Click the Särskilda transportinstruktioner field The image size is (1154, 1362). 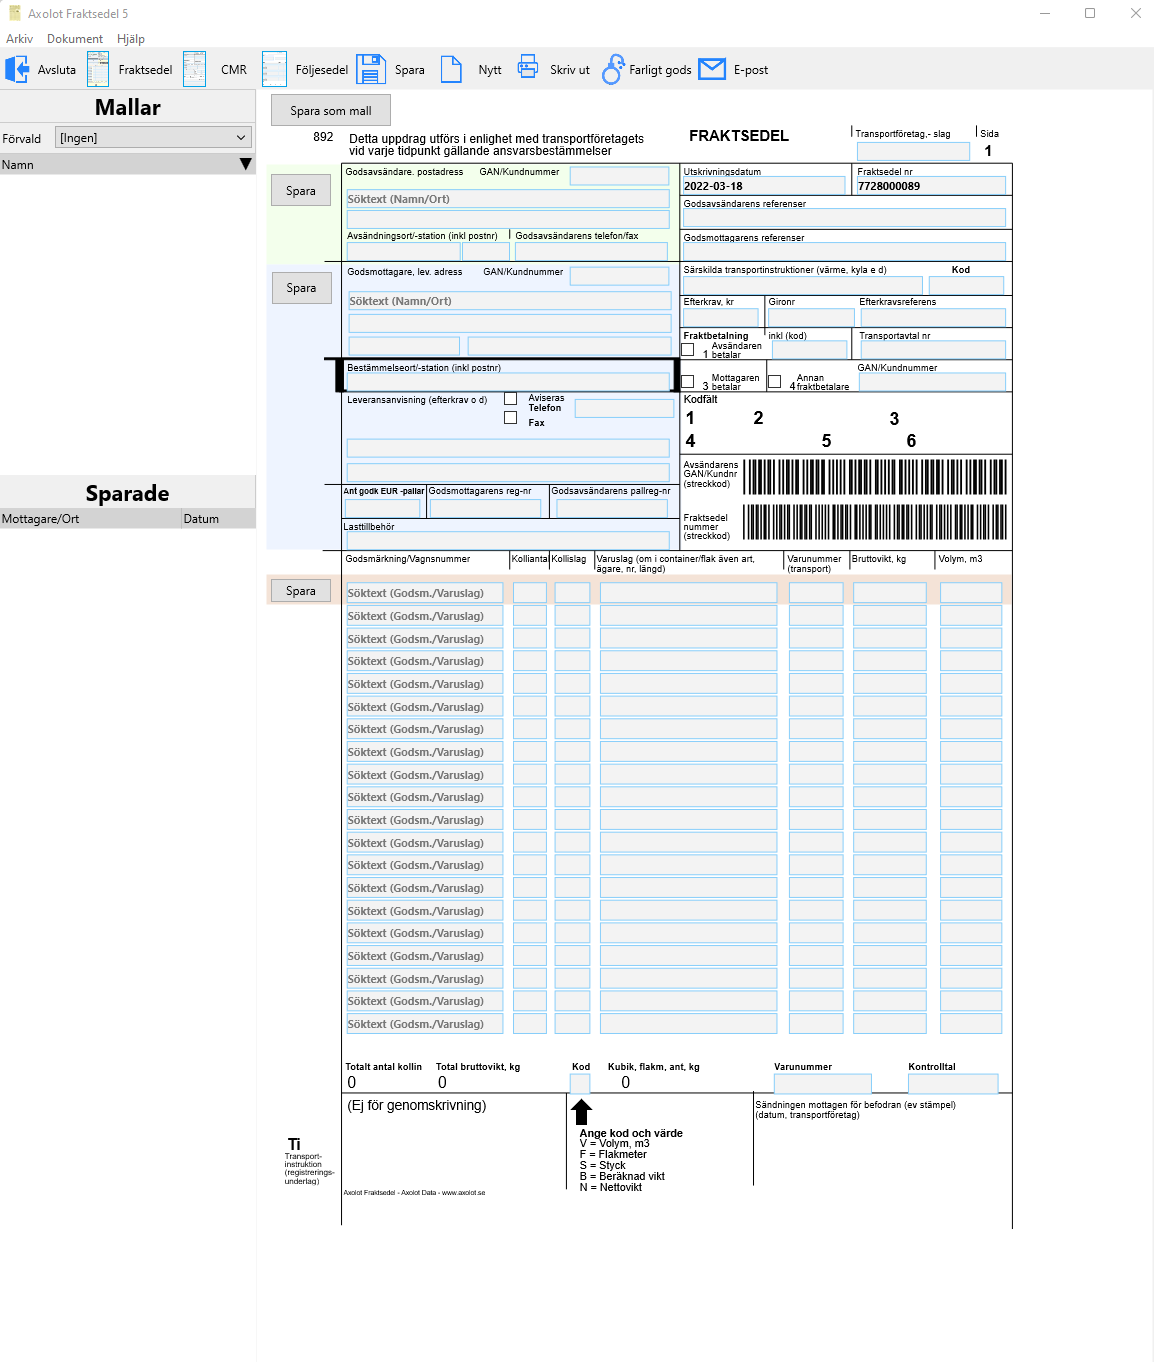tap(802, 285)
